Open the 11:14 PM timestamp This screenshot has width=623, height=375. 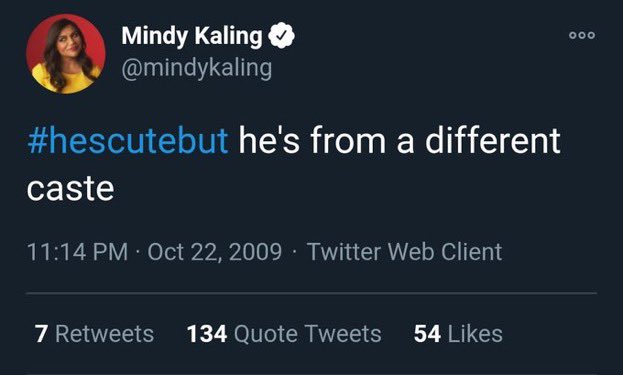click(77, 252)
